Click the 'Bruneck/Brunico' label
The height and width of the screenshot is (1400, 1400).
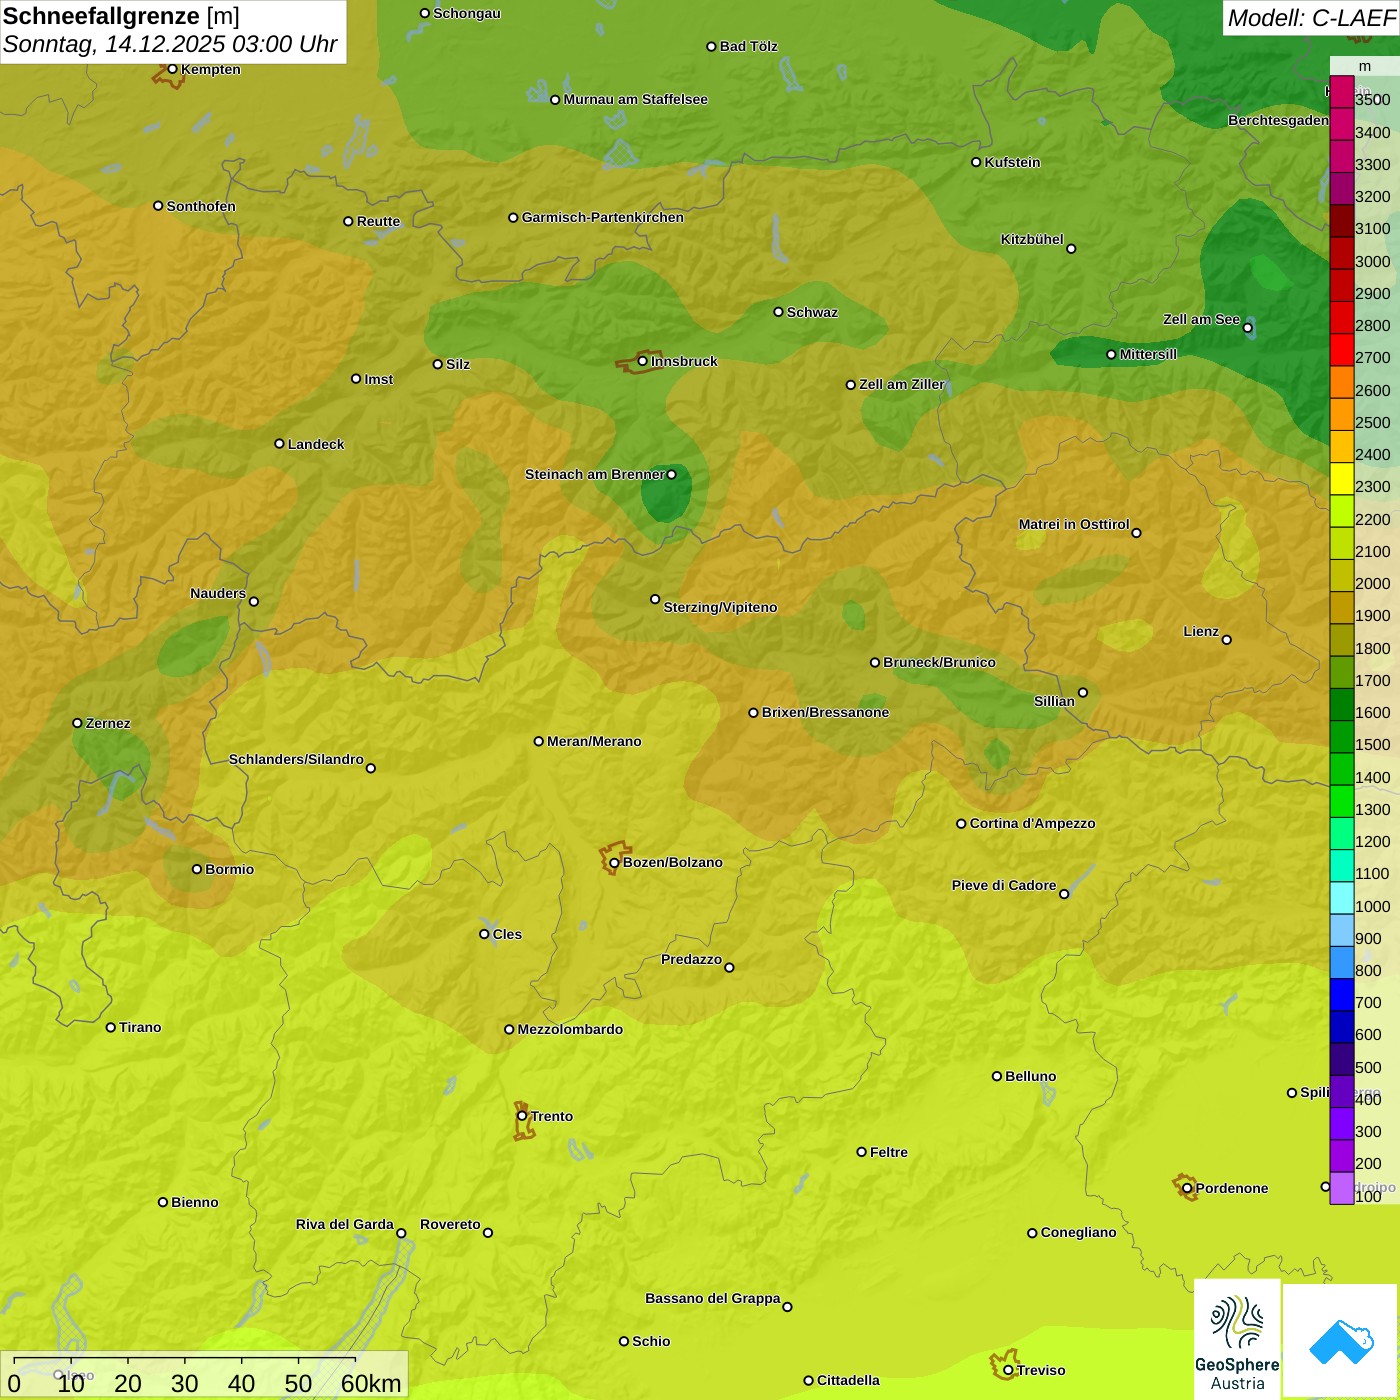pyautogui.click(x=939, y=662)
